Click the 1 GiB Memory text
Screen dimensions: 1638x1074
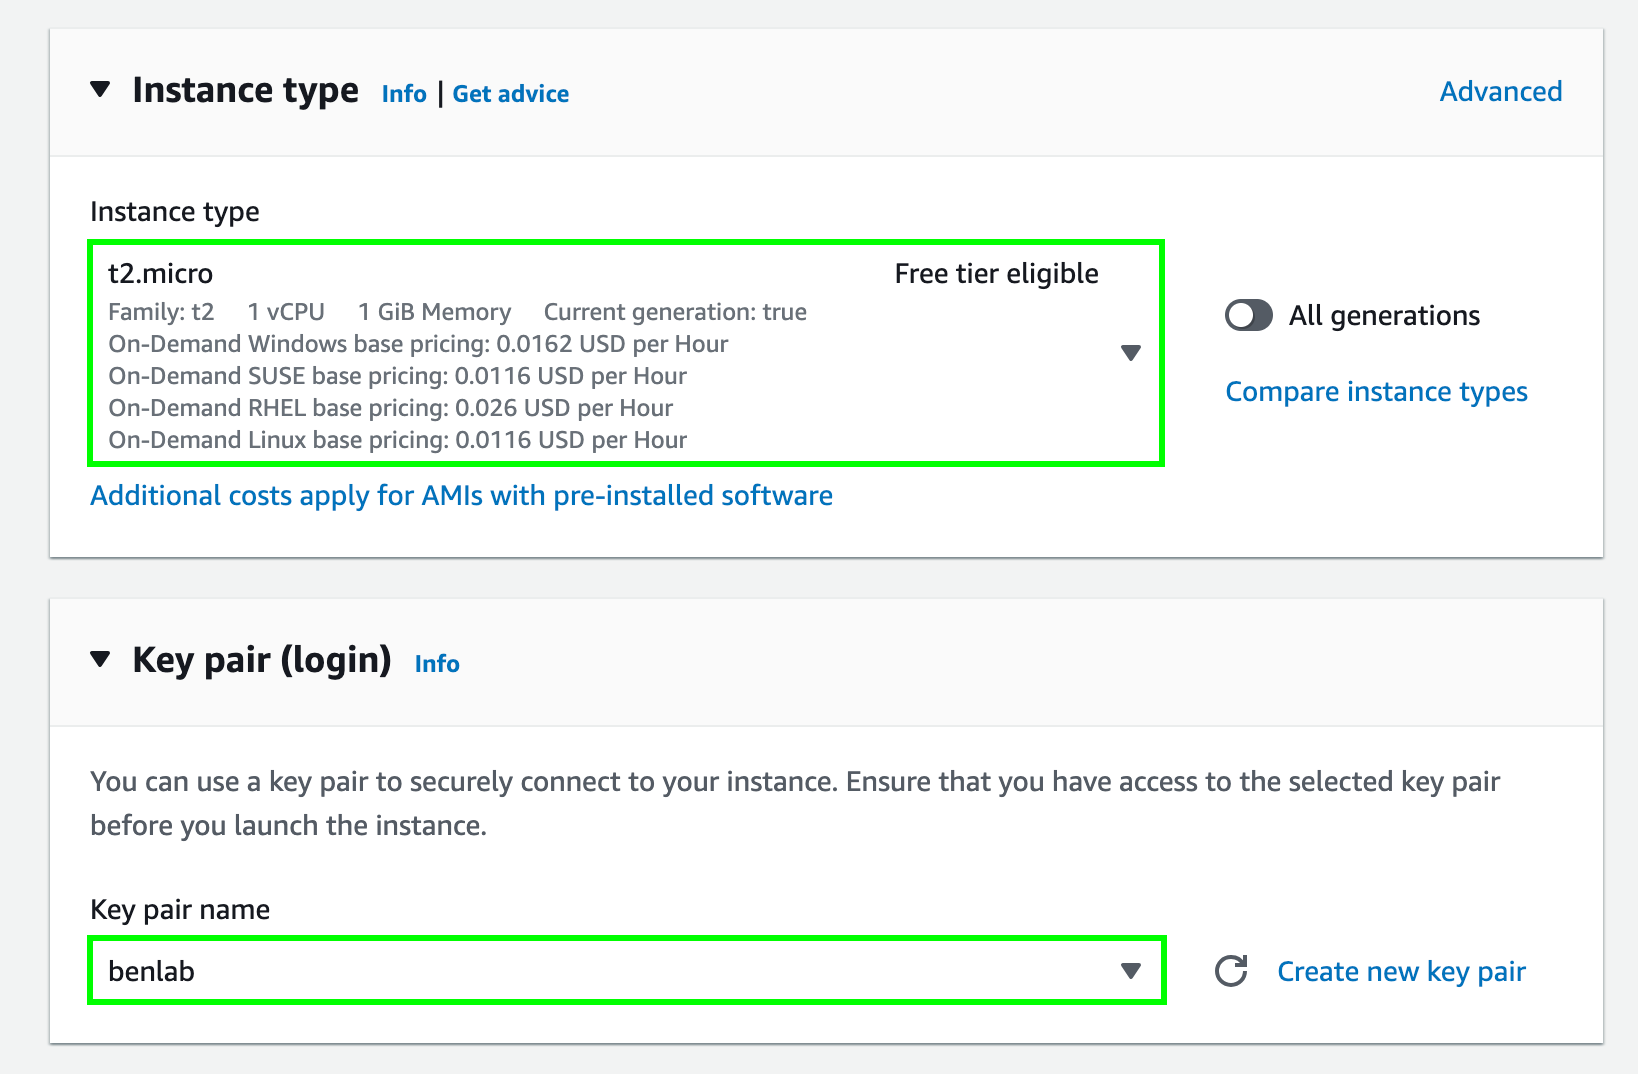[x=435, y=312]
